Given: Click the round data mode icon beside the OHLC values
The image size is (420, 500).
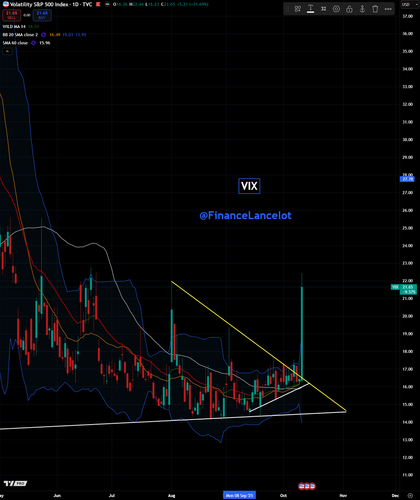Looking at the screenshot, I should (107, 4).
